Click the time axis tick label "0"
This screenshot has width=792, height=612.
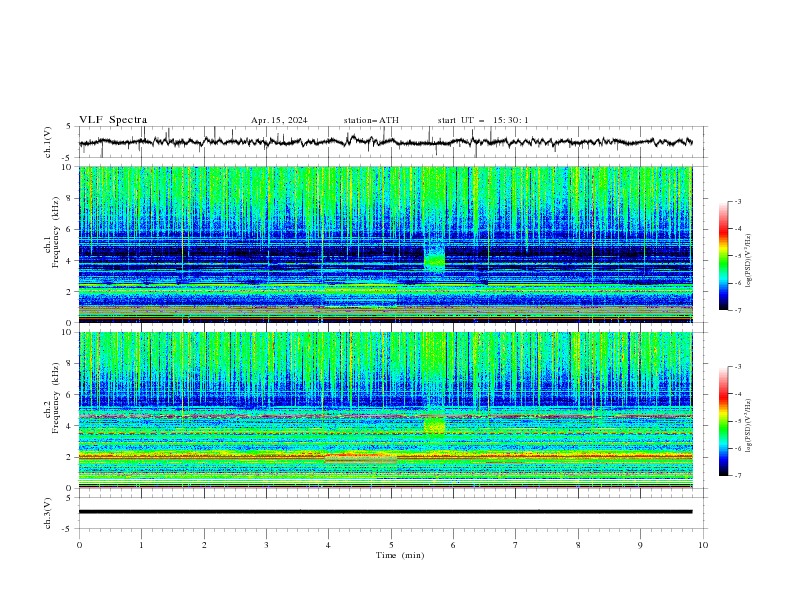click(x=79, y=545)
